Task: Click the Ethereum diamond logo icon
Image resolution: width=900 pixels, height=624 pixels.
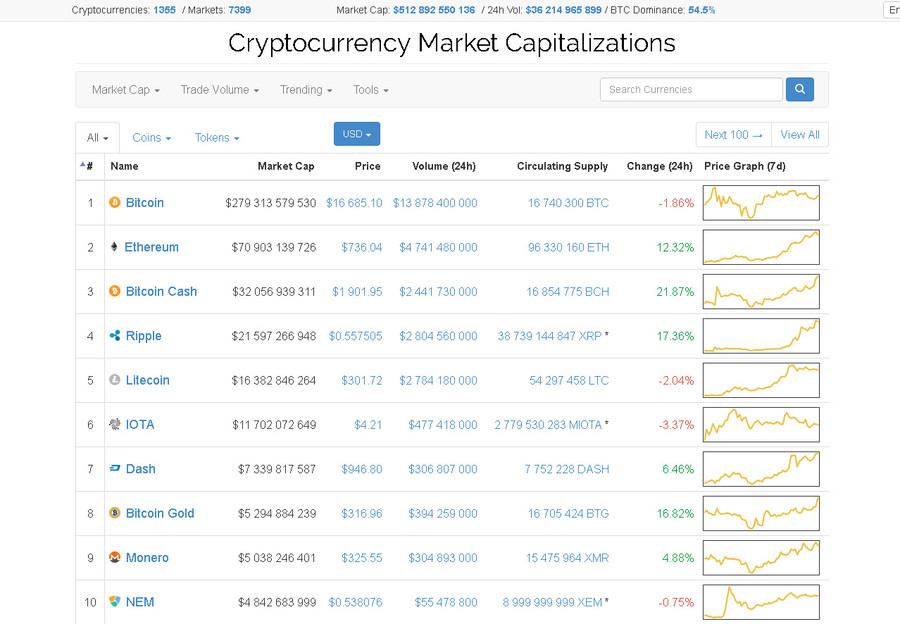Action: (114, 247)
